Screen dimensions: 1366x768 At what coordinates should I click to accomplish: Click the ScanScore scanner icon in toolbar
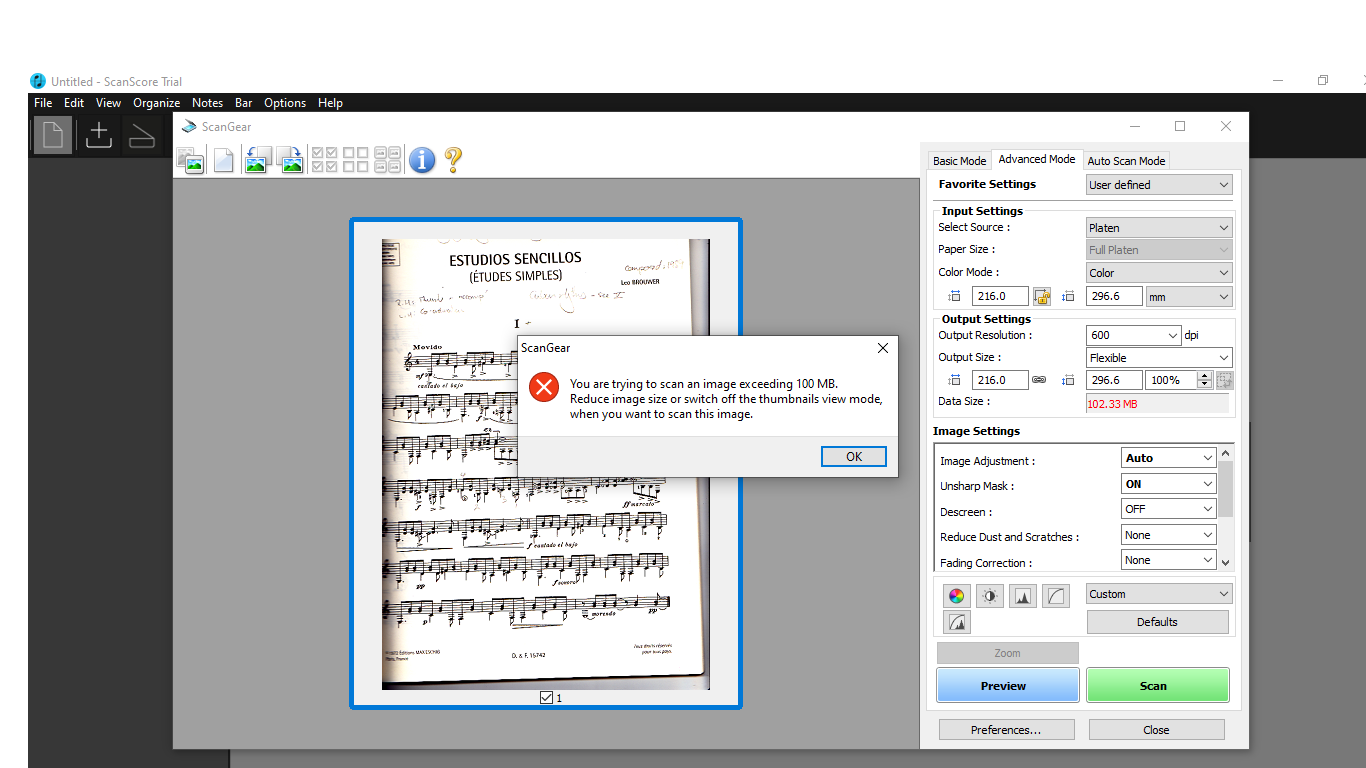tap(142, 135)
